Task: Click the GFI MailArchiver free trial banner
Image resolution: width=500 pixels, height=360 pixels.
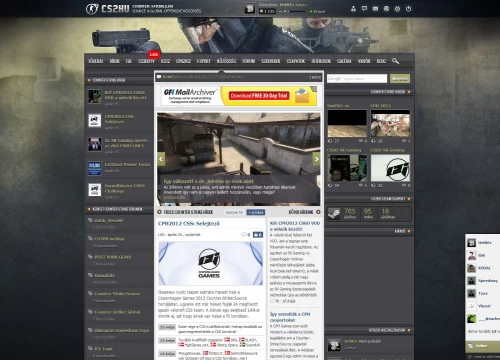Action: 239,96
